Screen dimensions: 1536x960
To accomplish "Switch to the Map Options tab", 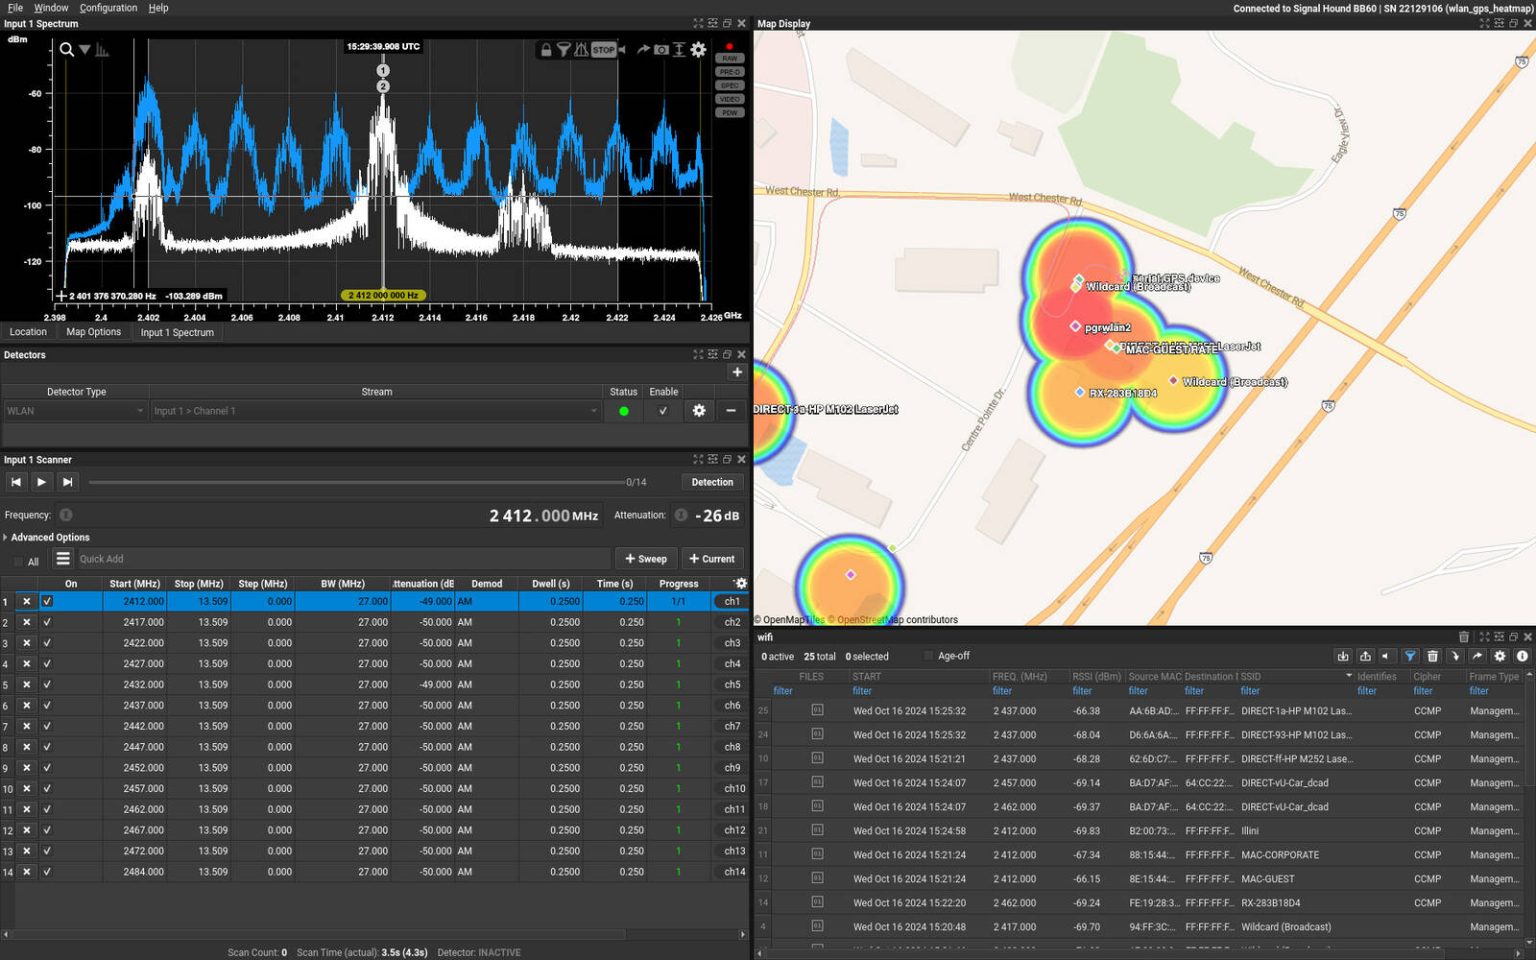I will tap(93, 332).
